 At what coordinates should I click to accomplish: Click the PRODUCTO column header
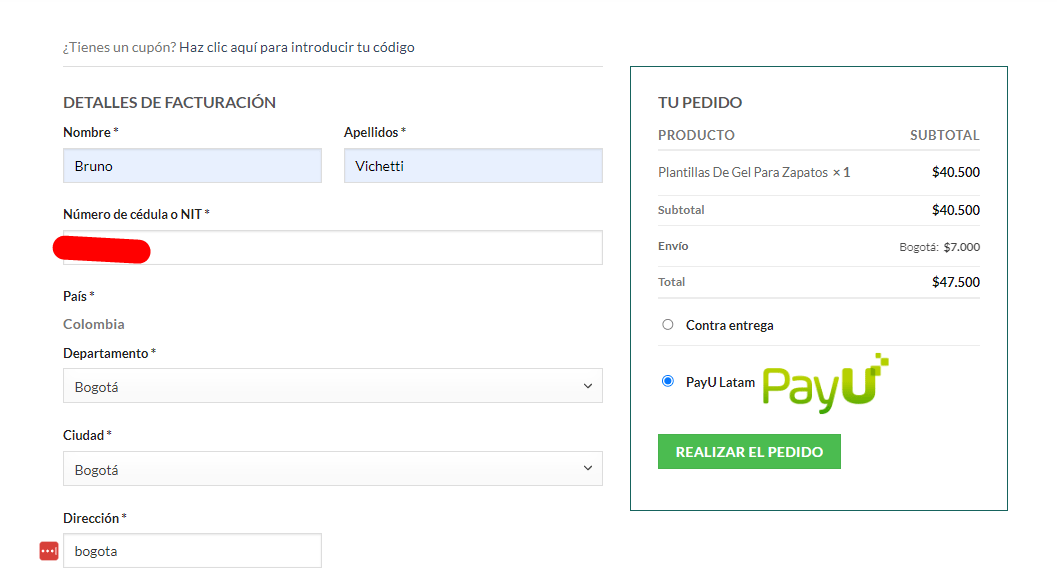point(696,135)
